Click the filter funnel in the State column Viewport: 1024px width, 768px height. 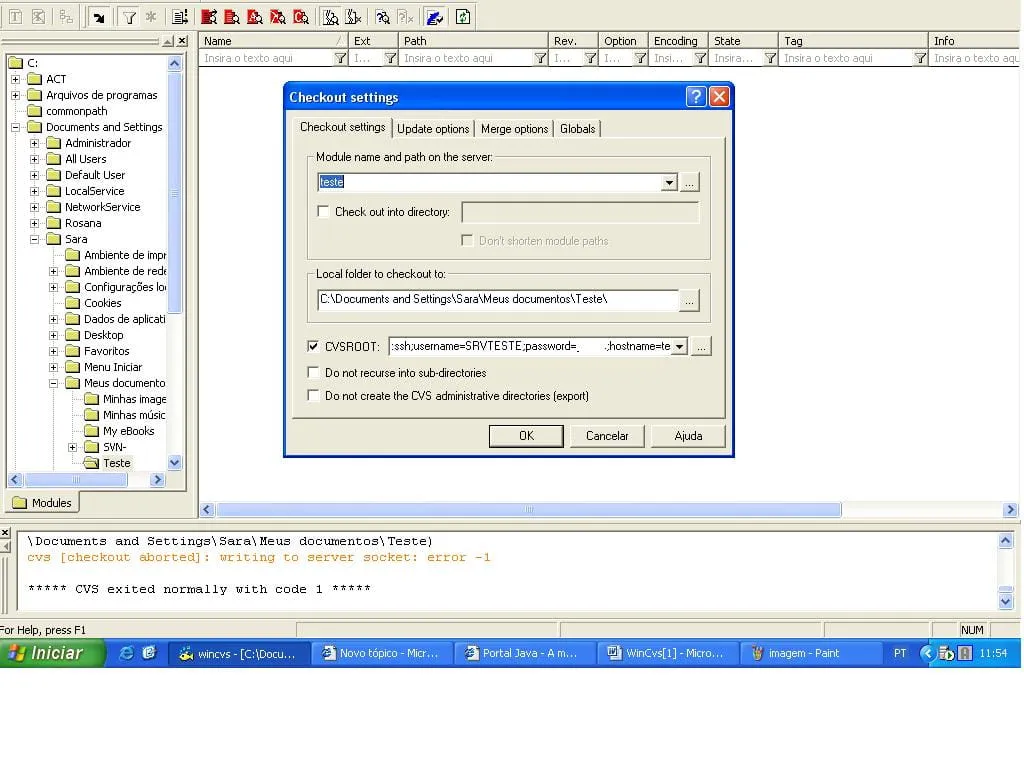pos(771,58)
